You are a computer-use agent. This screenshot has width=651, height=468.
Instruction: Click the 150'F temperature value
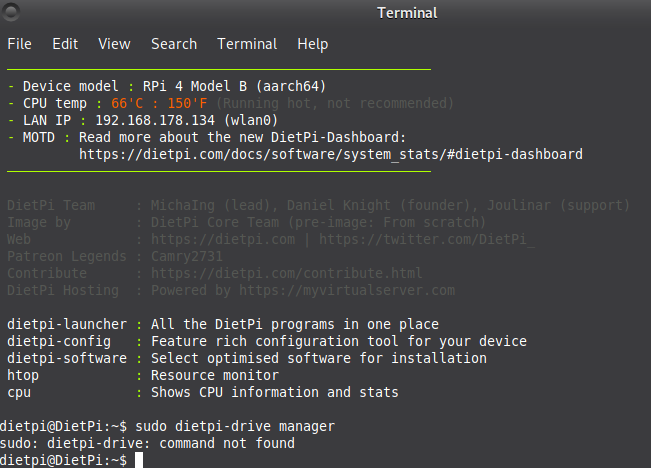(x=187, y=103)
